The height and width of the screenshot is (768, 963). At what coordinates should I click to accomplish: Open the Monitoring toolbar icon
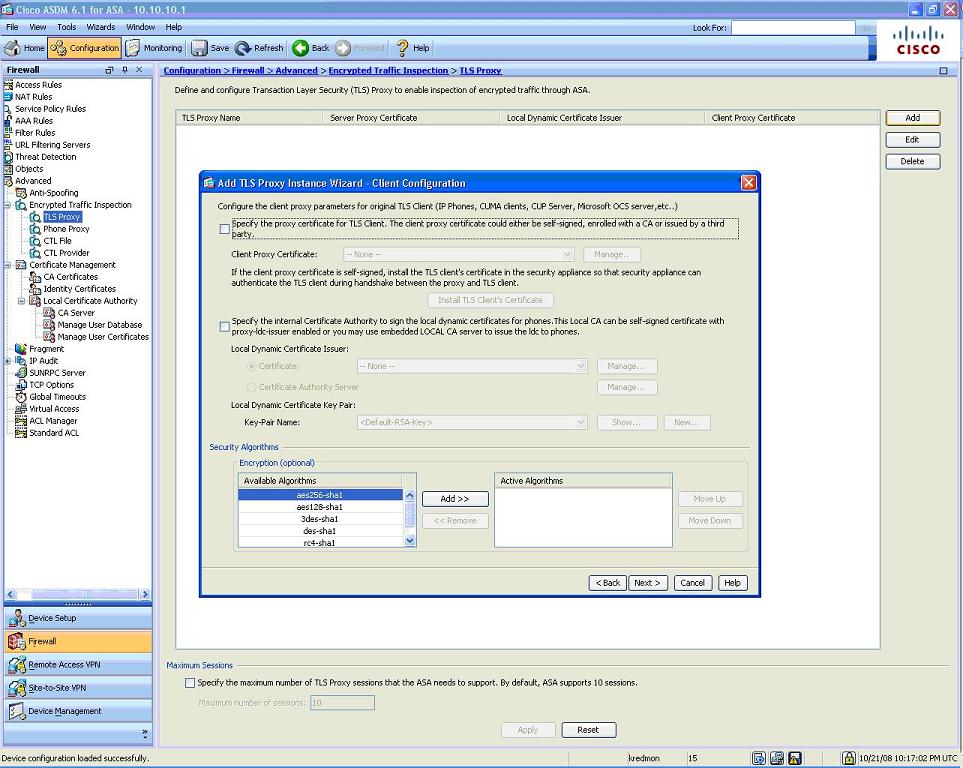tap(132, 48)
